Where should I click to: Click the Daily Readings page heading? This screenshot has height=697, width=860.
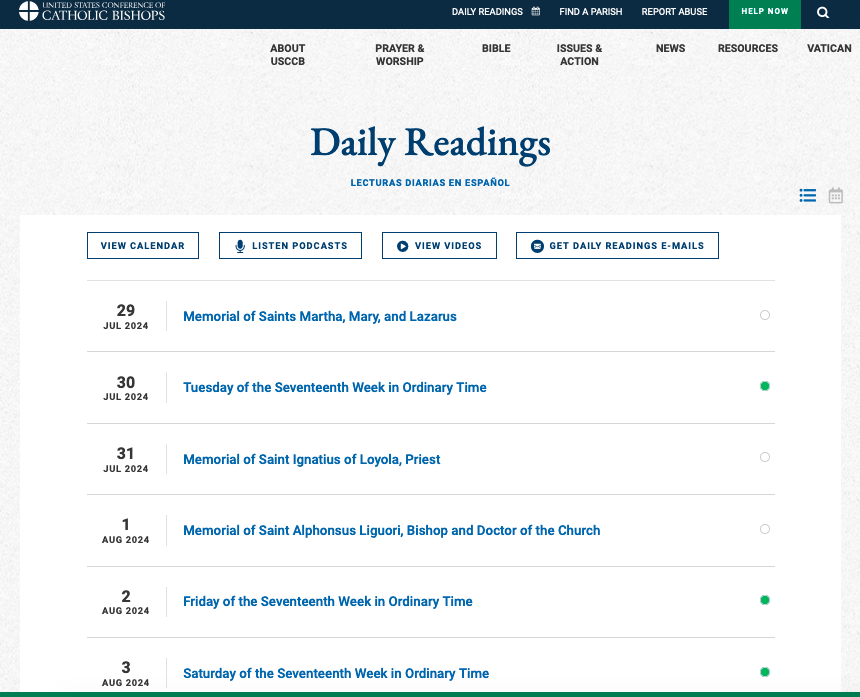430,144
